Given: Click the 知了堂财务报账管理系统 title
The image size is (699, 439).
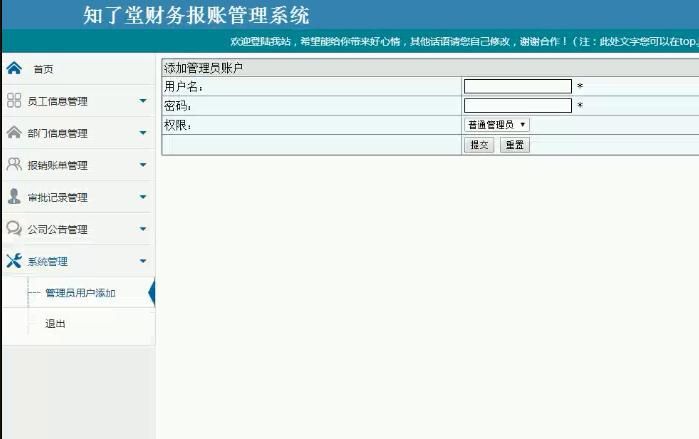Looking at the screenshot, I should [196, 15].
